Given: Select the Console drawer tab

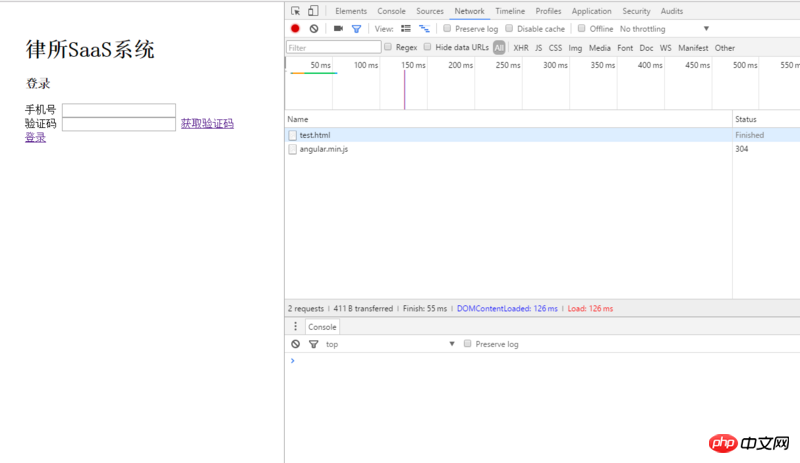Looking at the screenshot, I should pos(322,327).
